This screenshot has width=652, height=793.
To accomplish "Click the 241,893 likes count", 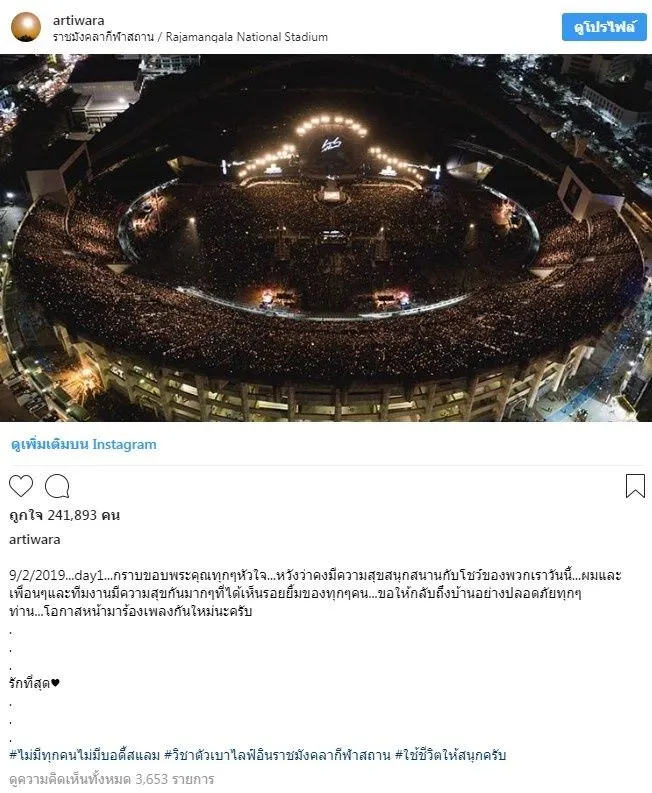I will (x=64, y=515).
